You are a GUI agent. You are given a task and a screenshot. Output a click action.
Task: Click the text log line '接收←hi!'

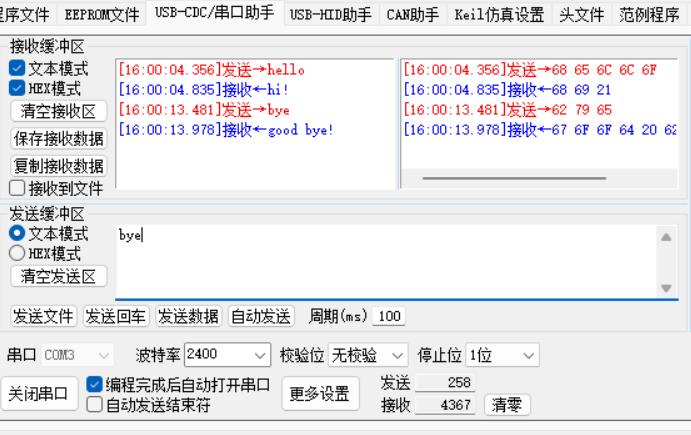[x=204, y=90]
